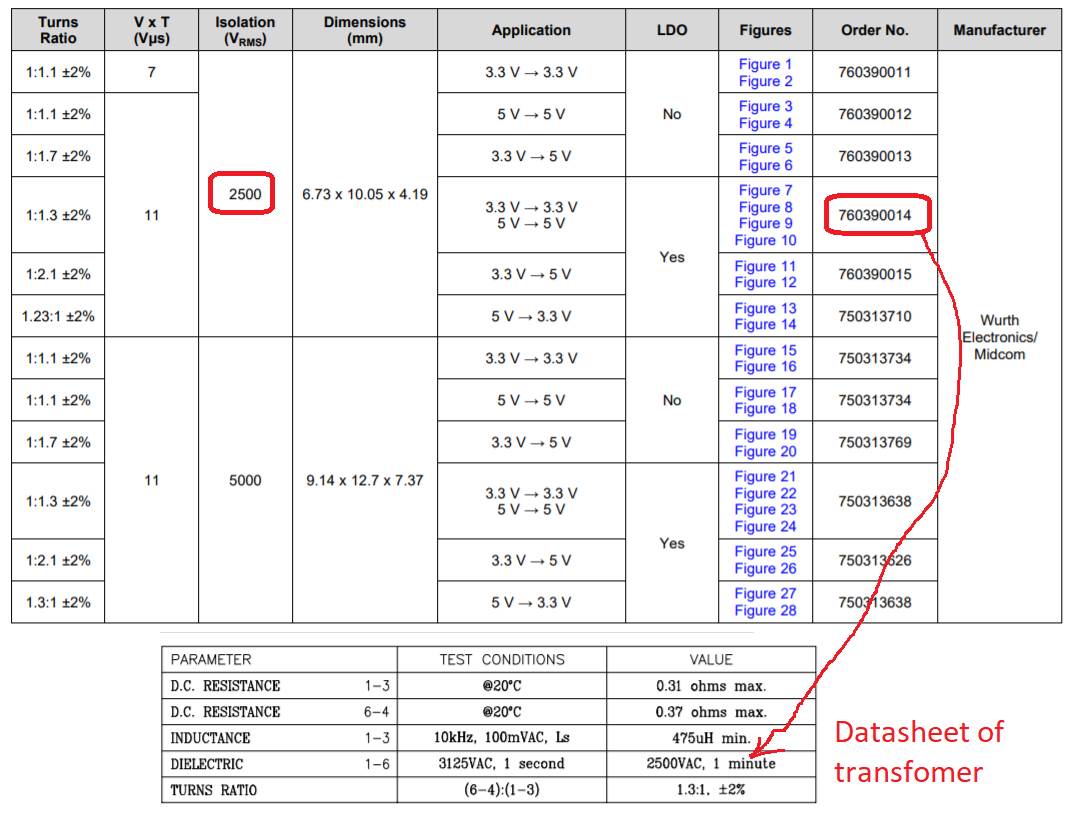Jump to Figure 21

click(x=765, y=476)
